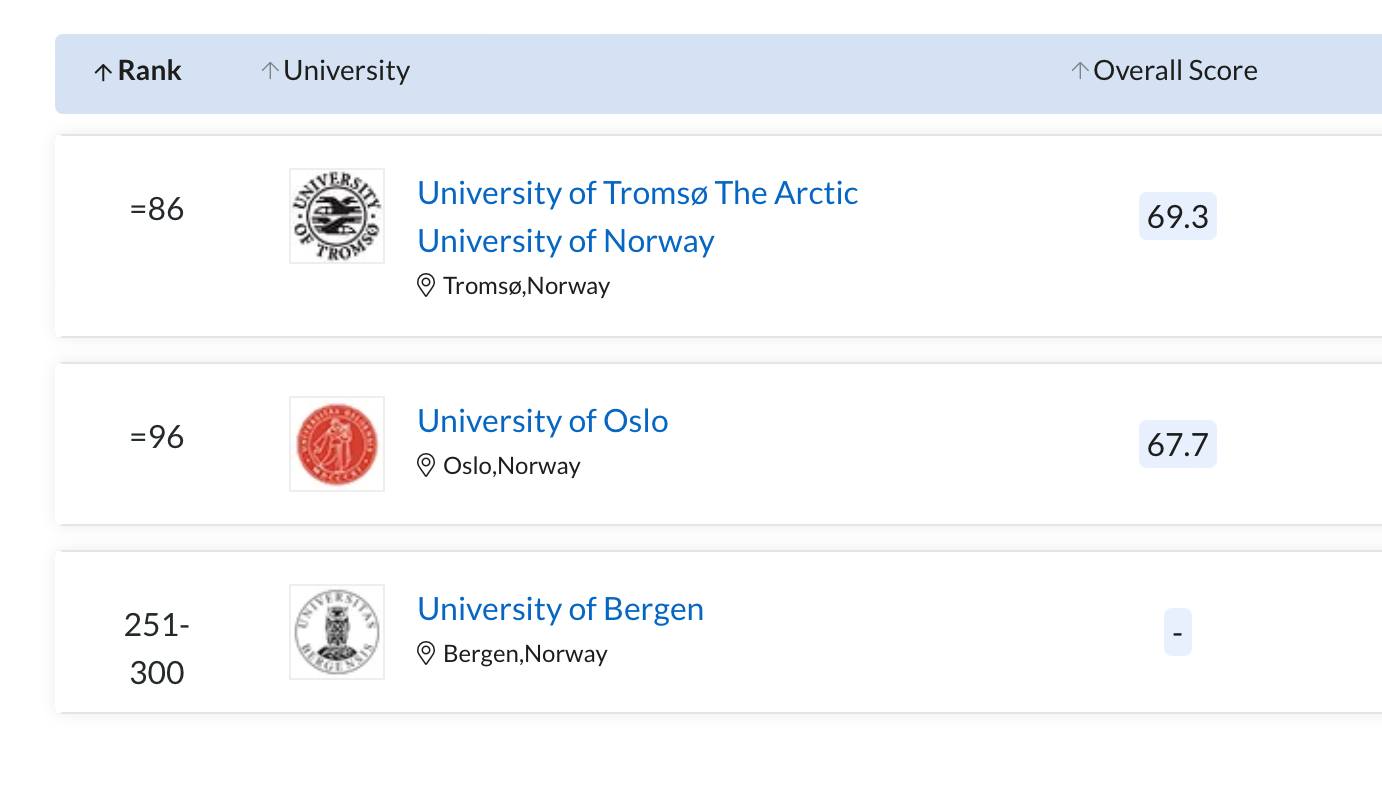Click location pin icon beside Oslo,Norway
This screenshot has height=794, width=1382.
pyautogui.click(x=426, y=466)
